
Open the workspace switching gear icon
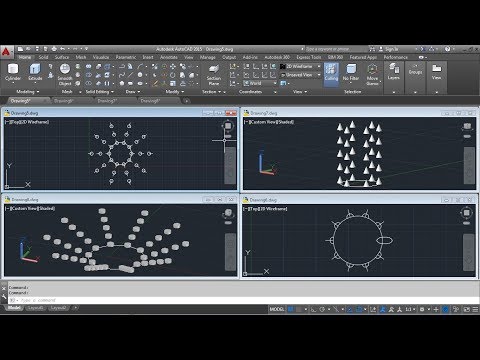[422, 309]
